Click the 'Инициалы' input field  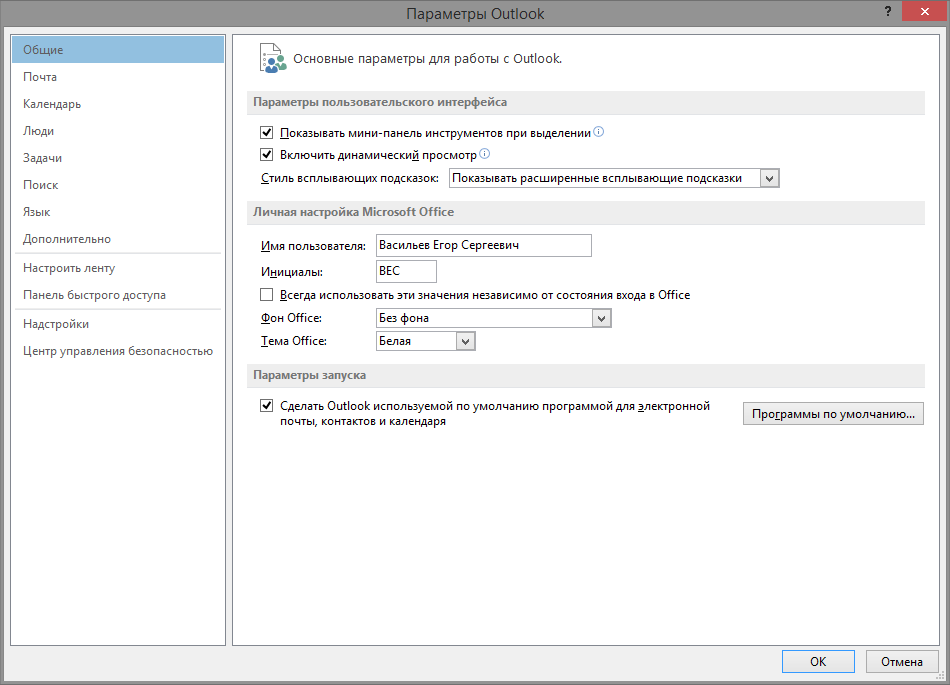pos(406,271)
